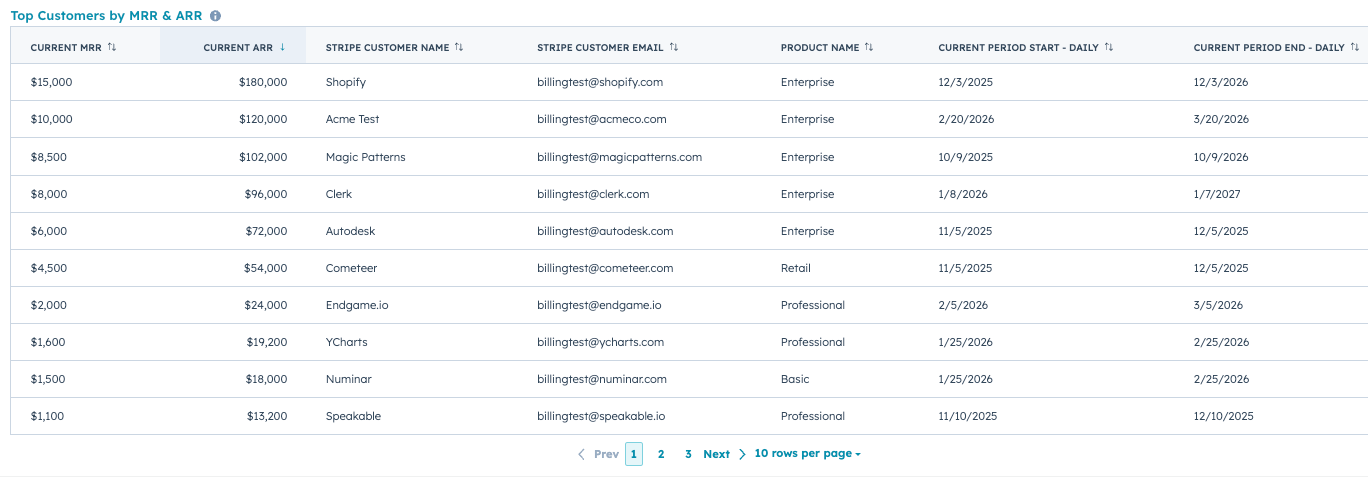Click the Acme Test customer name cell
1368x477 pixels.
352,119
